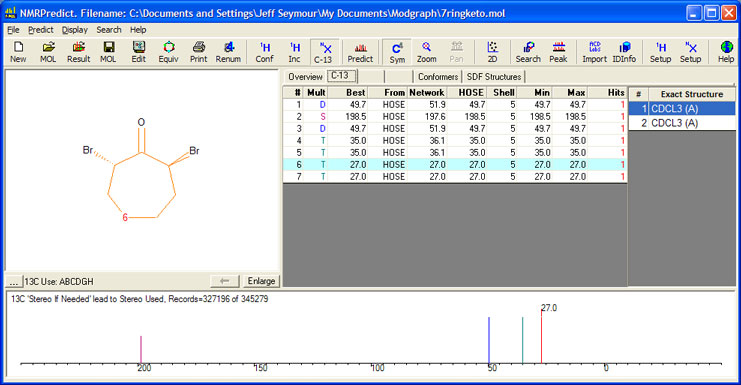Select row 2 with shift 198.5
The width and height of the screenshot is (741, 385).
[x=455, y=117]
